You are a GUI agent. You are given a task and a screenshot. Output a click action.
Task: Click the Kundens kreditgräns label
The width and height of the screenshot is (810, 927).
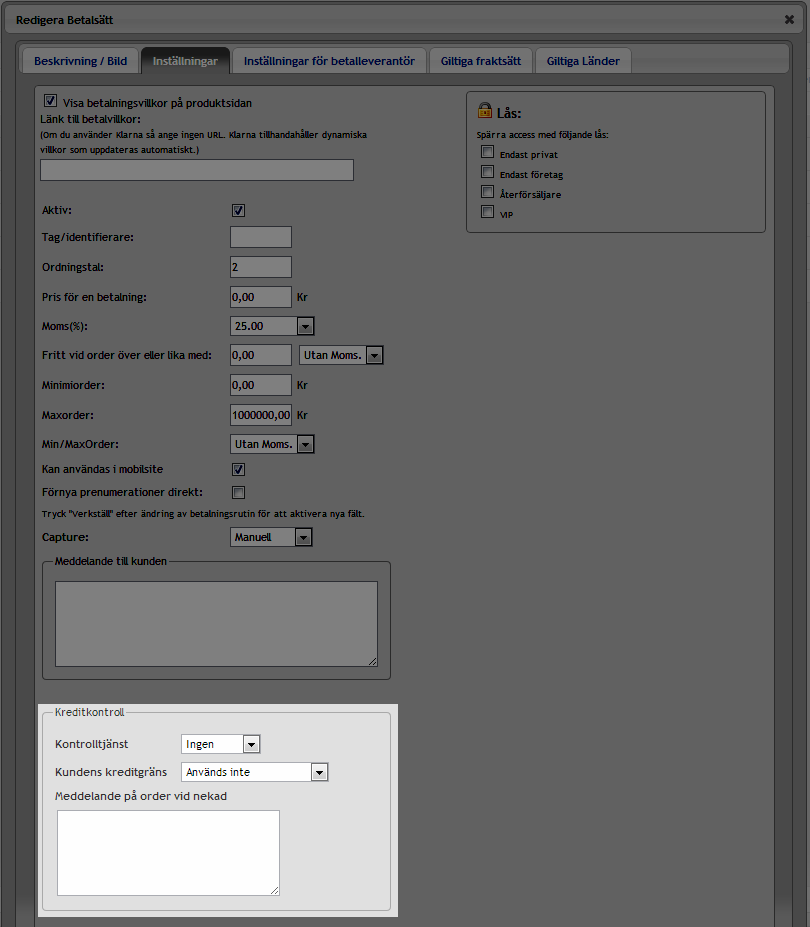tap(111, 772)
